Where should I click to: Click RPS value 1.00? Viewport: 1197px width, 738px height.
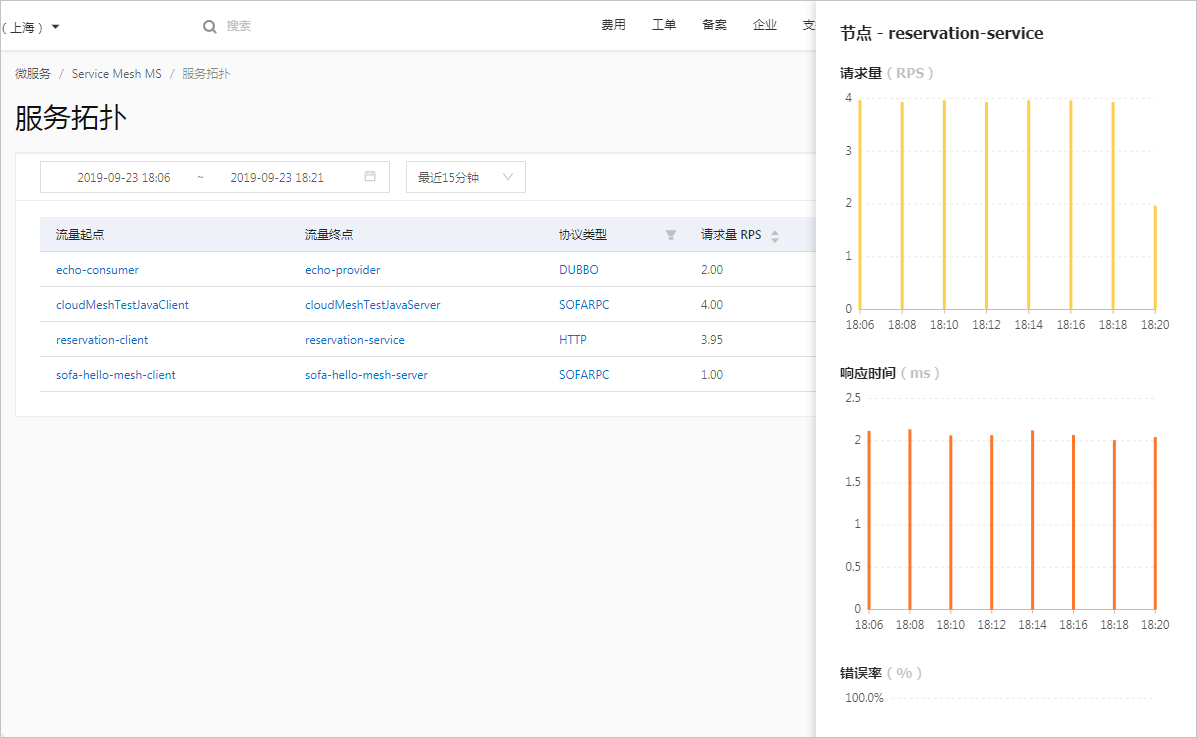711,375
